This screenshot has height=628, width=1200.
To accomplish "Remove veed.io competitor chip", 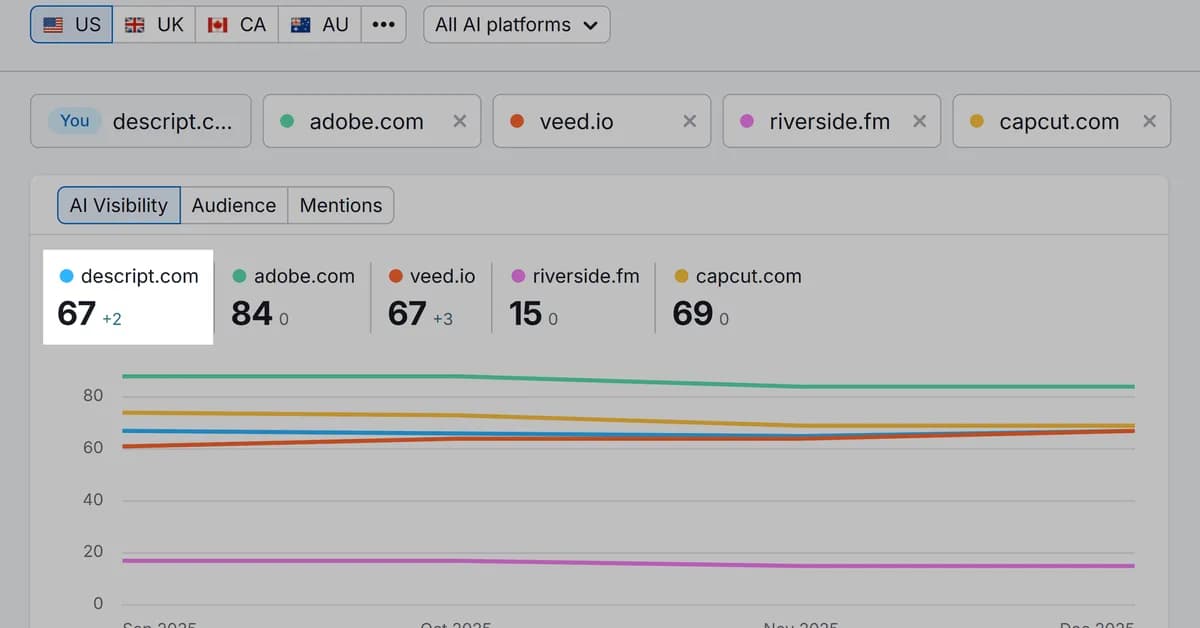I will click(x=689, y=121).
